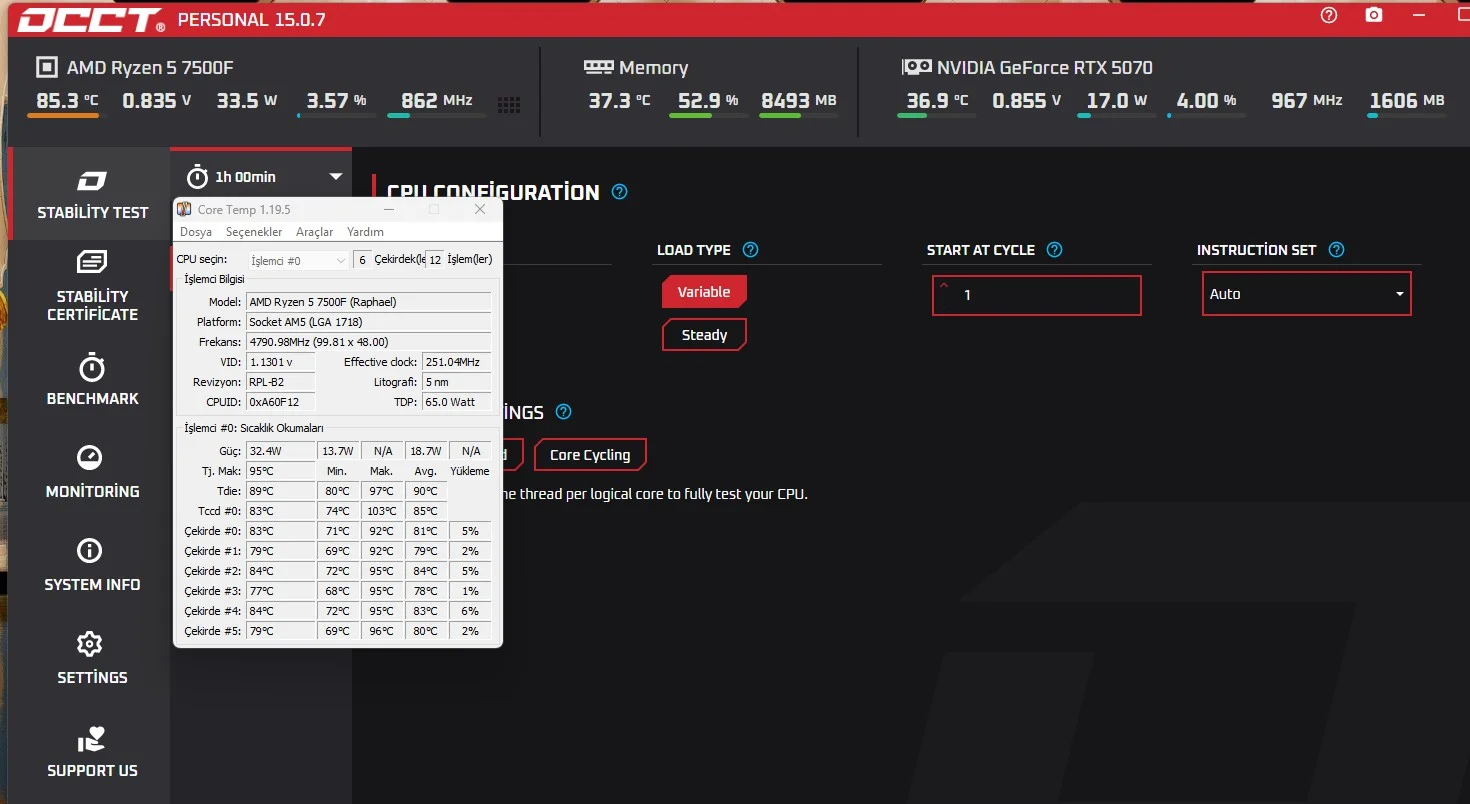Select the Variable load type

[x=704, y=292]
